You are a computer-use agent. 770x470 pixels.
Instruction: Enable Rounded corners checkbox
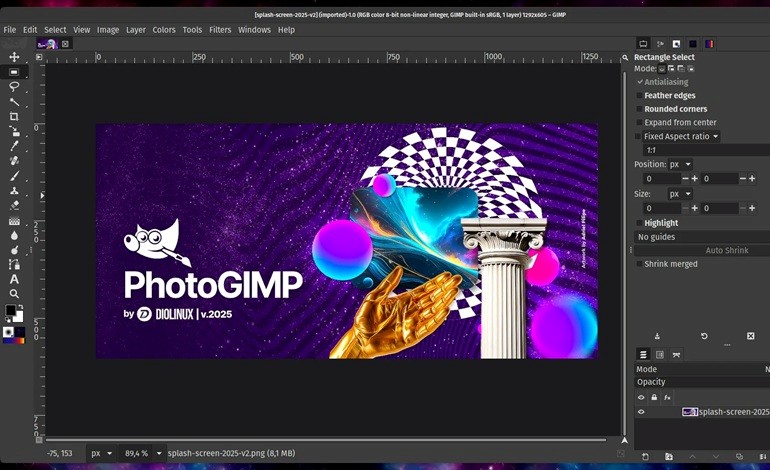639,109
